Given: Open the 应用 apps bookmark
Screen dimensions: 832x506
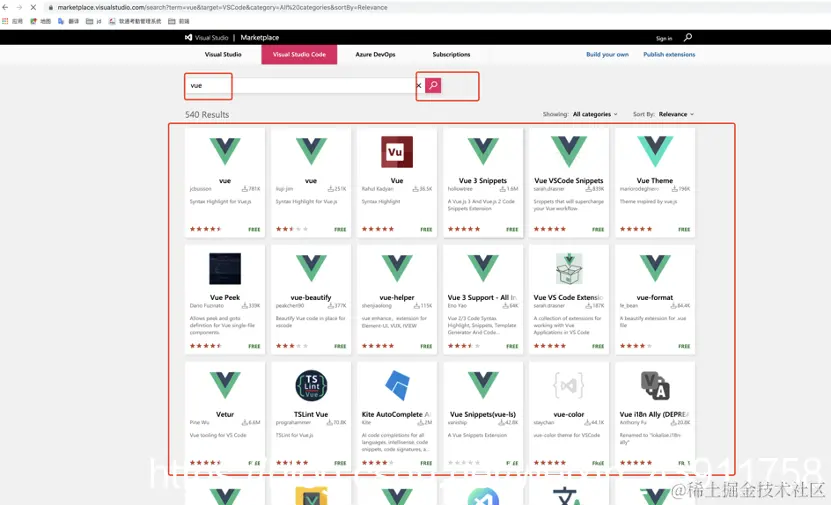Looking at the screenshot, I should [13, 21].
